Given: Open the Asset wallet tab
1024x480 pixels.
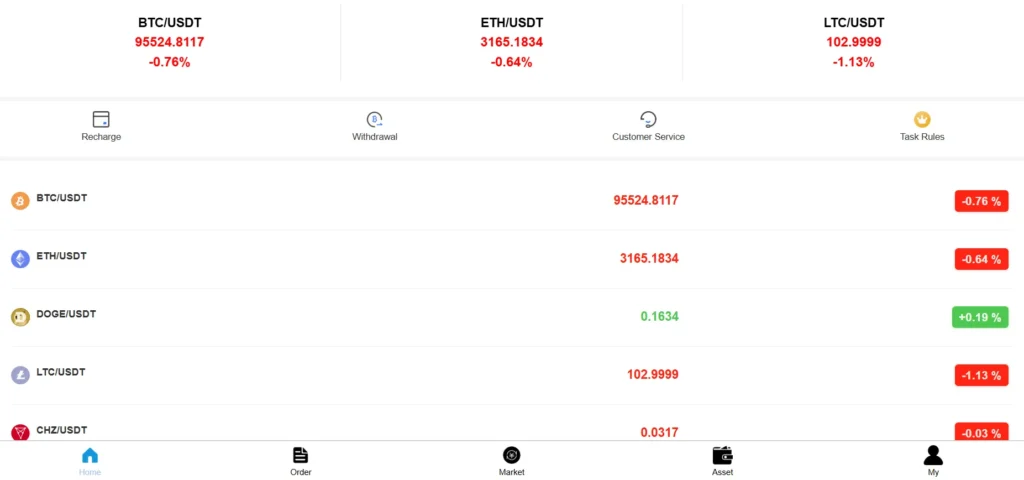Looking at the screenshot, I should (x=722, y=460).
